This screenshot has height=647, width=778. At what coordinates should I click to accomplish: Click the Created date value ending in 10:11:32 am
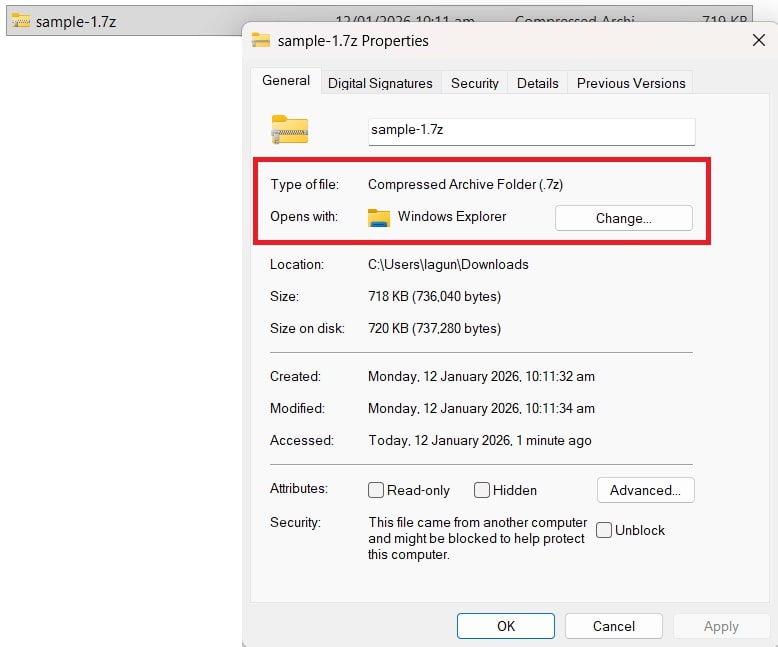point(481,377)
